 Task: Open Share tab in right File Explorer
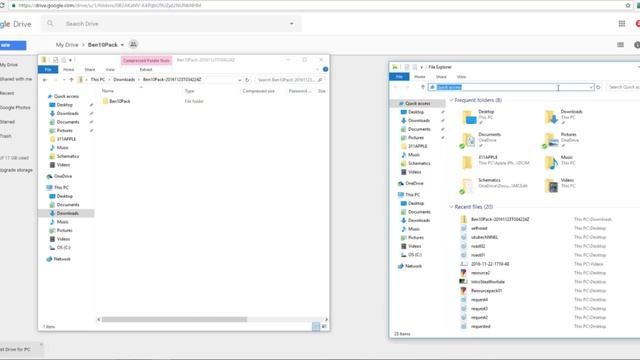click(x=441, y=77)
